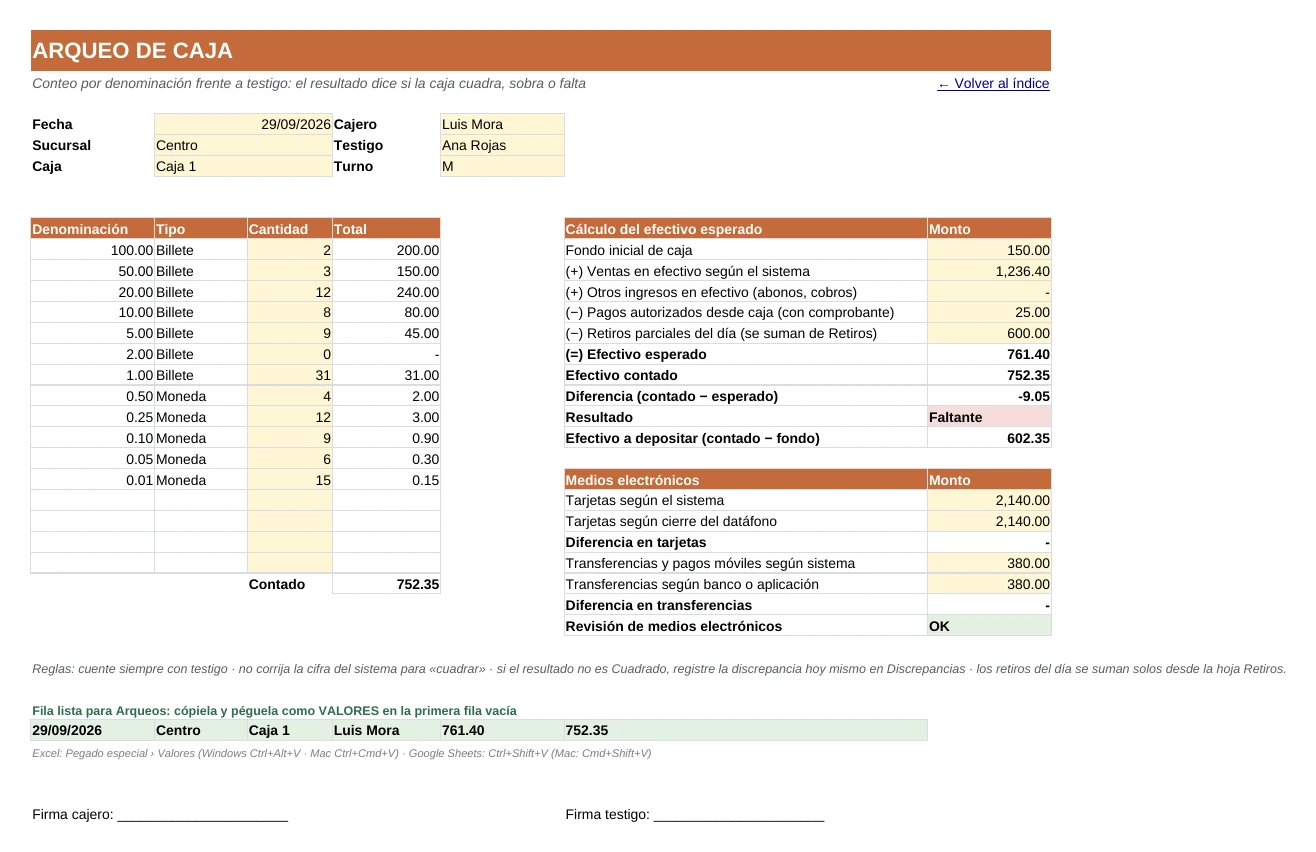
Task: Select the Testigo cell 'Ana Rojas'
Action: (502, 145)
